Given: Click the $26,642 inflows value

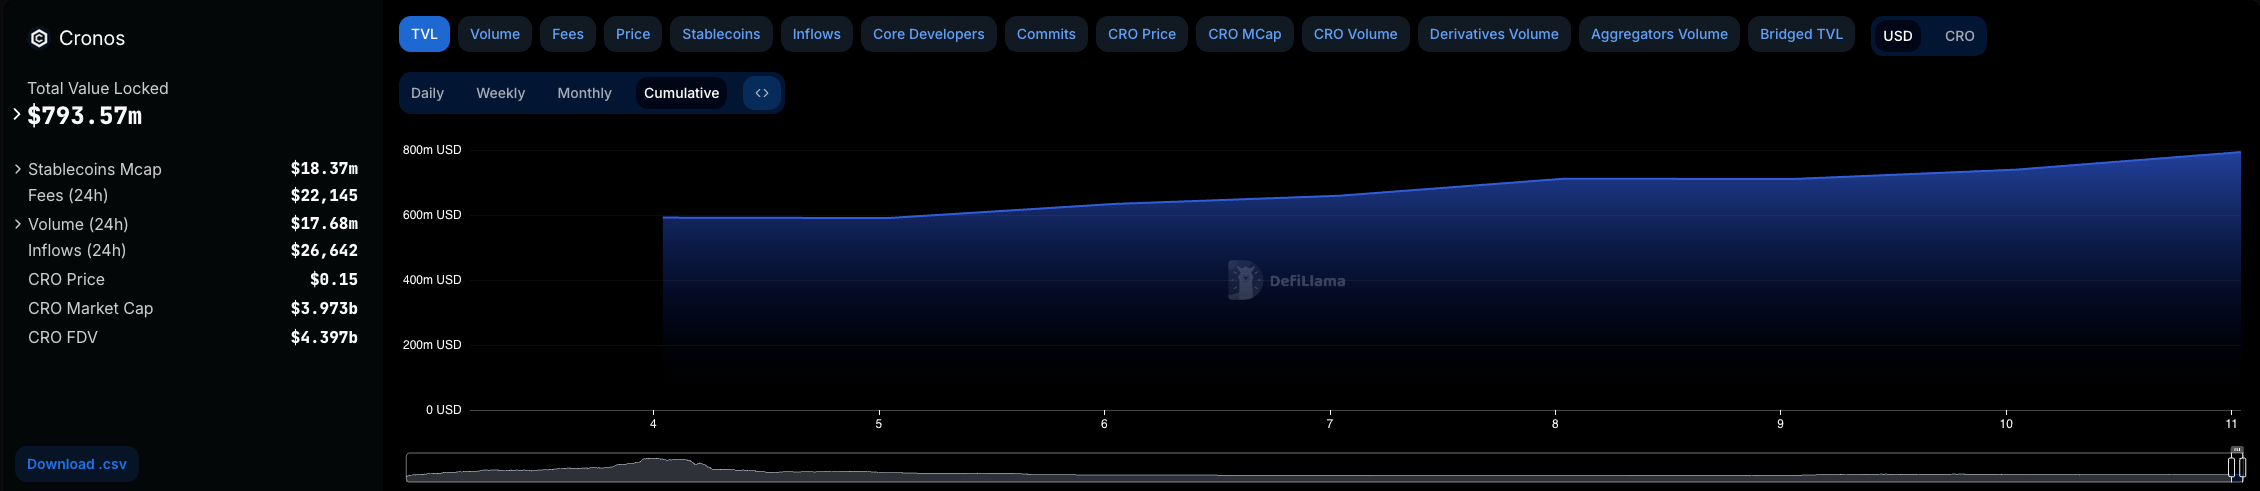Looking at the screenshot, I should [324, 250].
